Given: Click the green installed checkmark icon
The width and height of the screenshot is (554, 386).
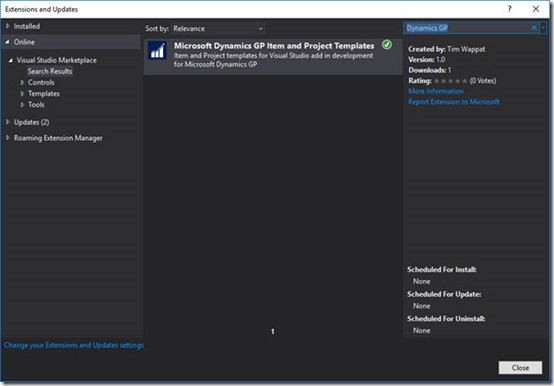Looking at the screenshot, I should (387, 45).
